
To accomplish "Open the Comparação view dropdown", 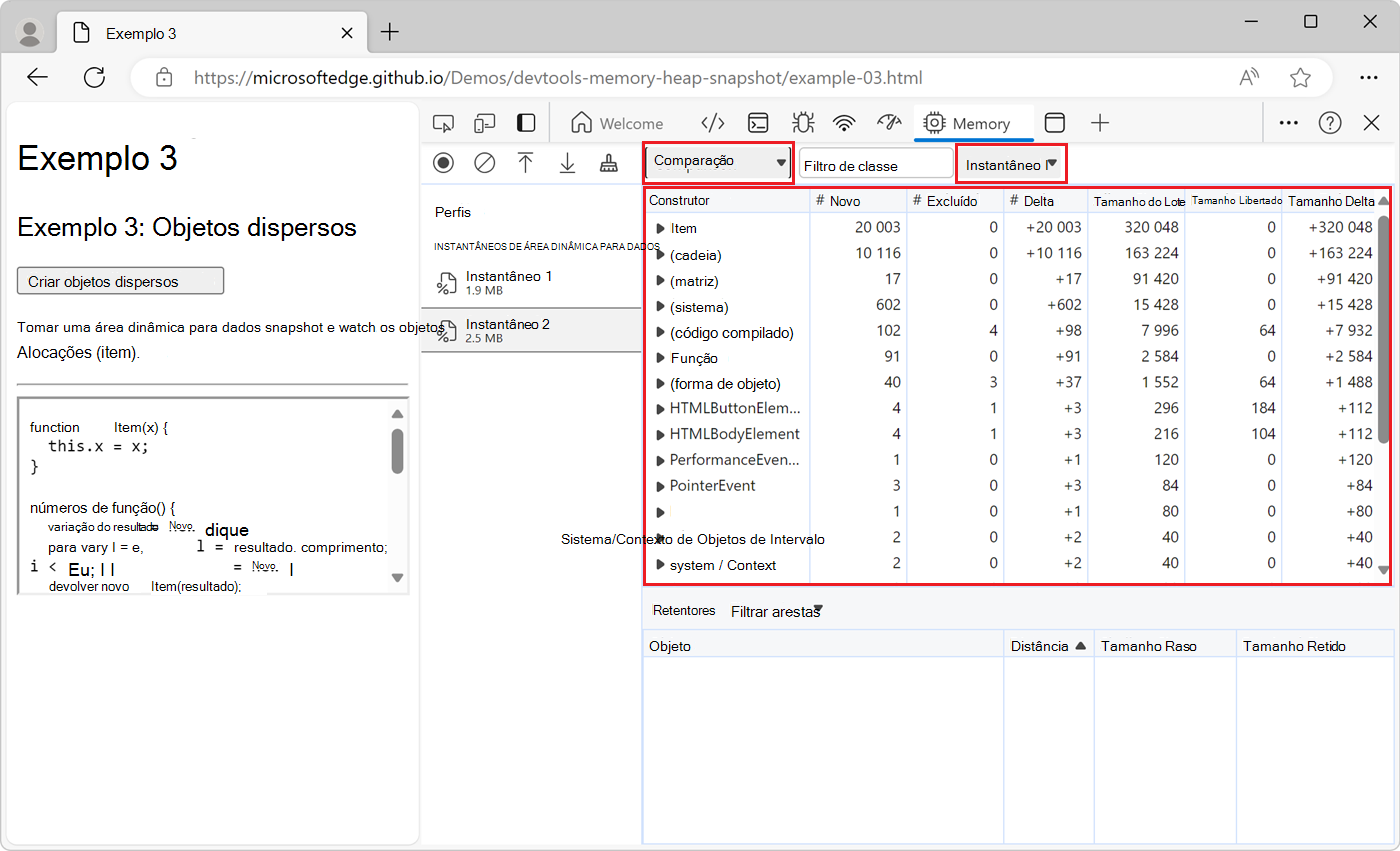I will (x=719, y=163).
